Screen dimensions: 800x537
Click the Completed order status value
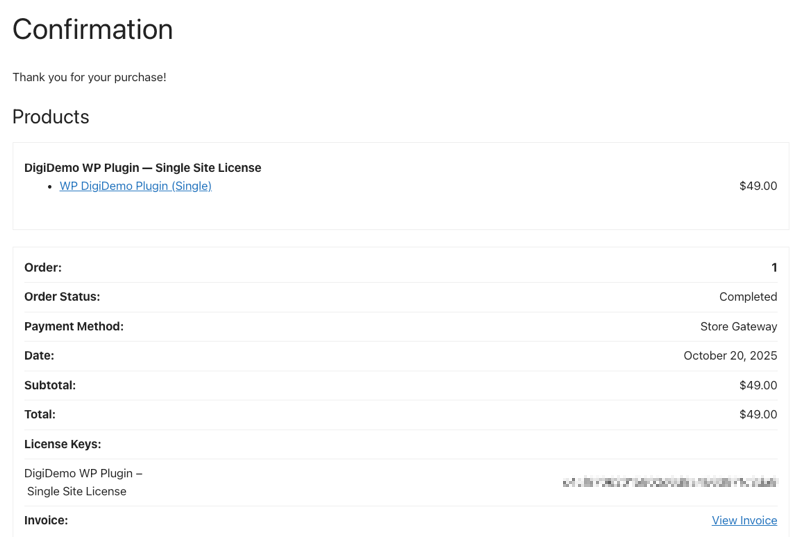(747, 297)
